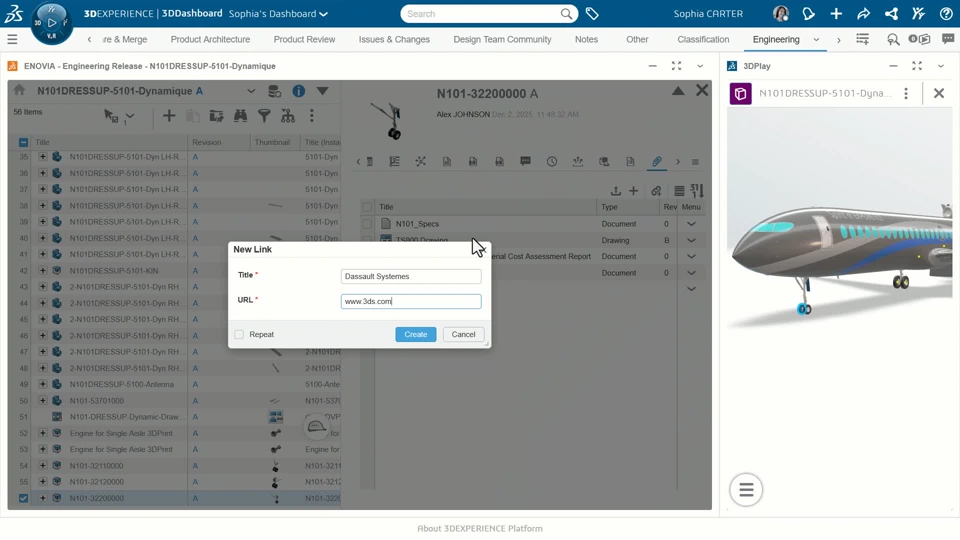
Task: Click the Cancel button in New Link
Action: pyautogui.click(x=463, y=334)
